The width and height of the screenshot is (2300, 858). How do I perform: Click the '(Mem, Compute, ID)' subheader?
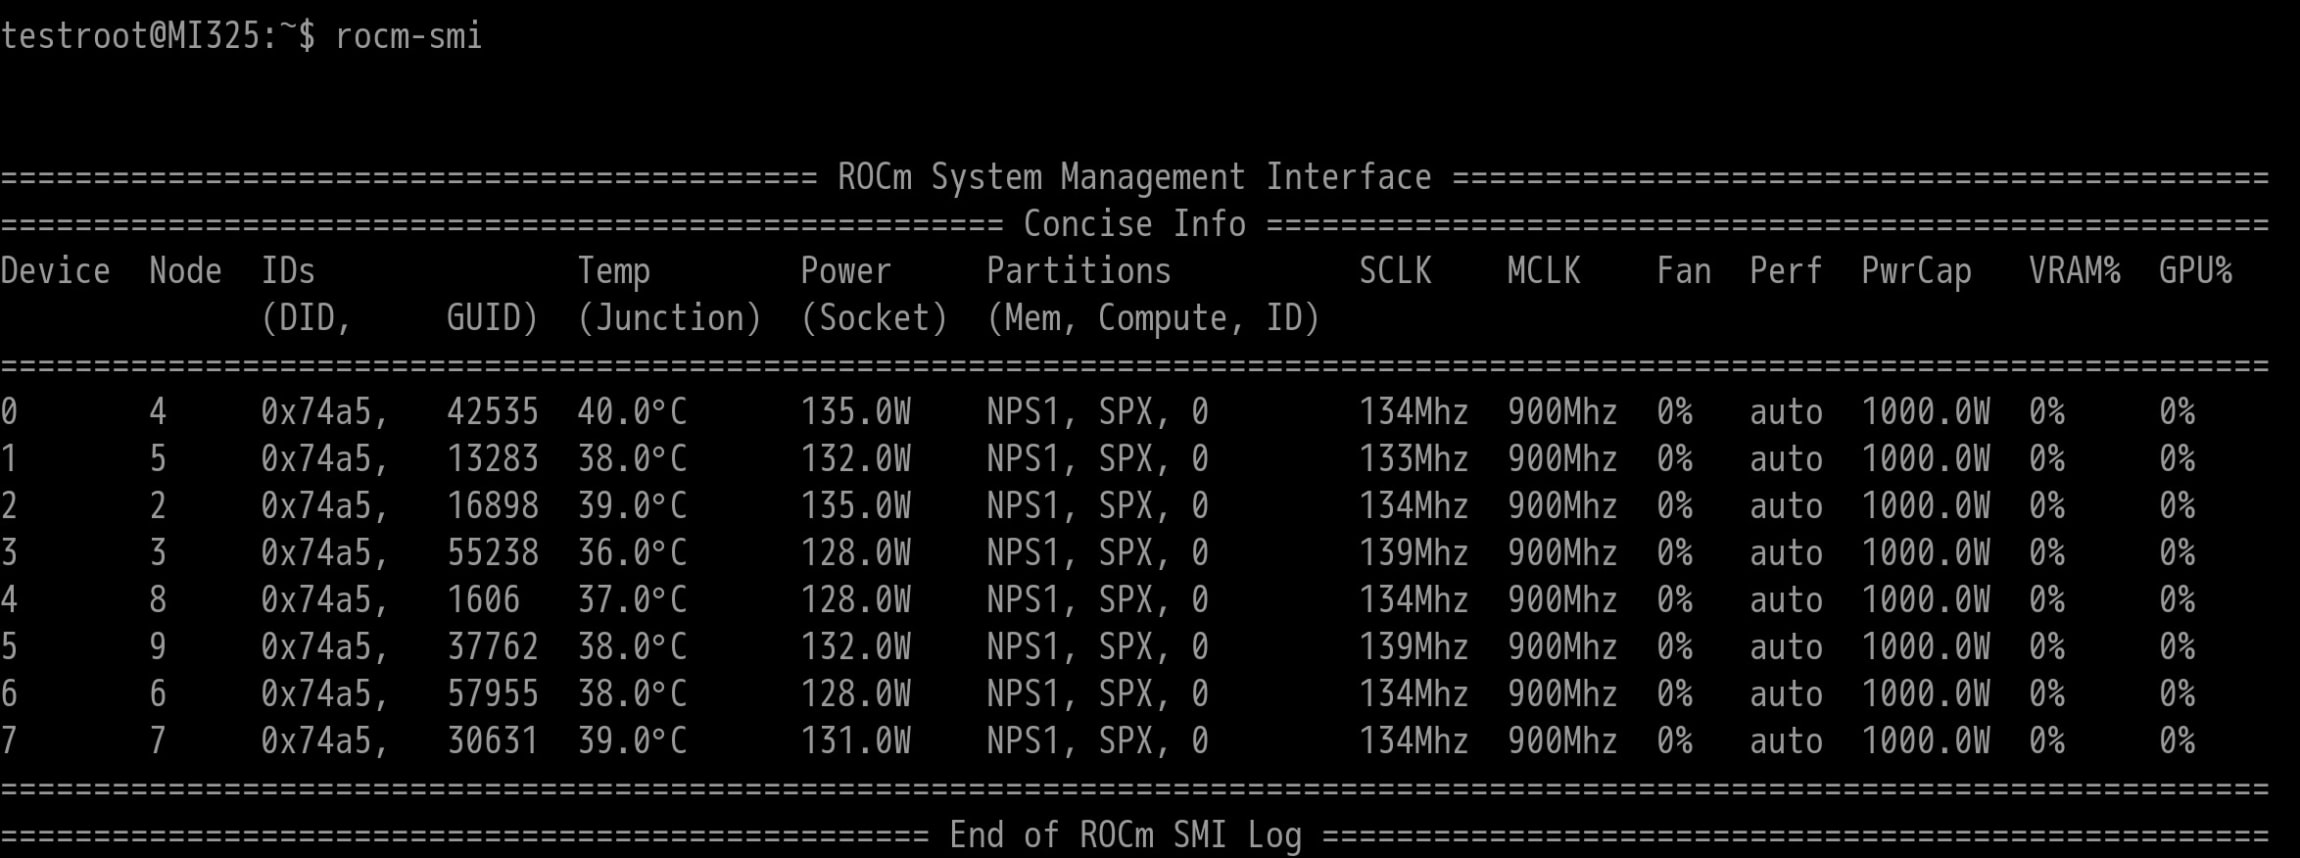pos(1153,318)
